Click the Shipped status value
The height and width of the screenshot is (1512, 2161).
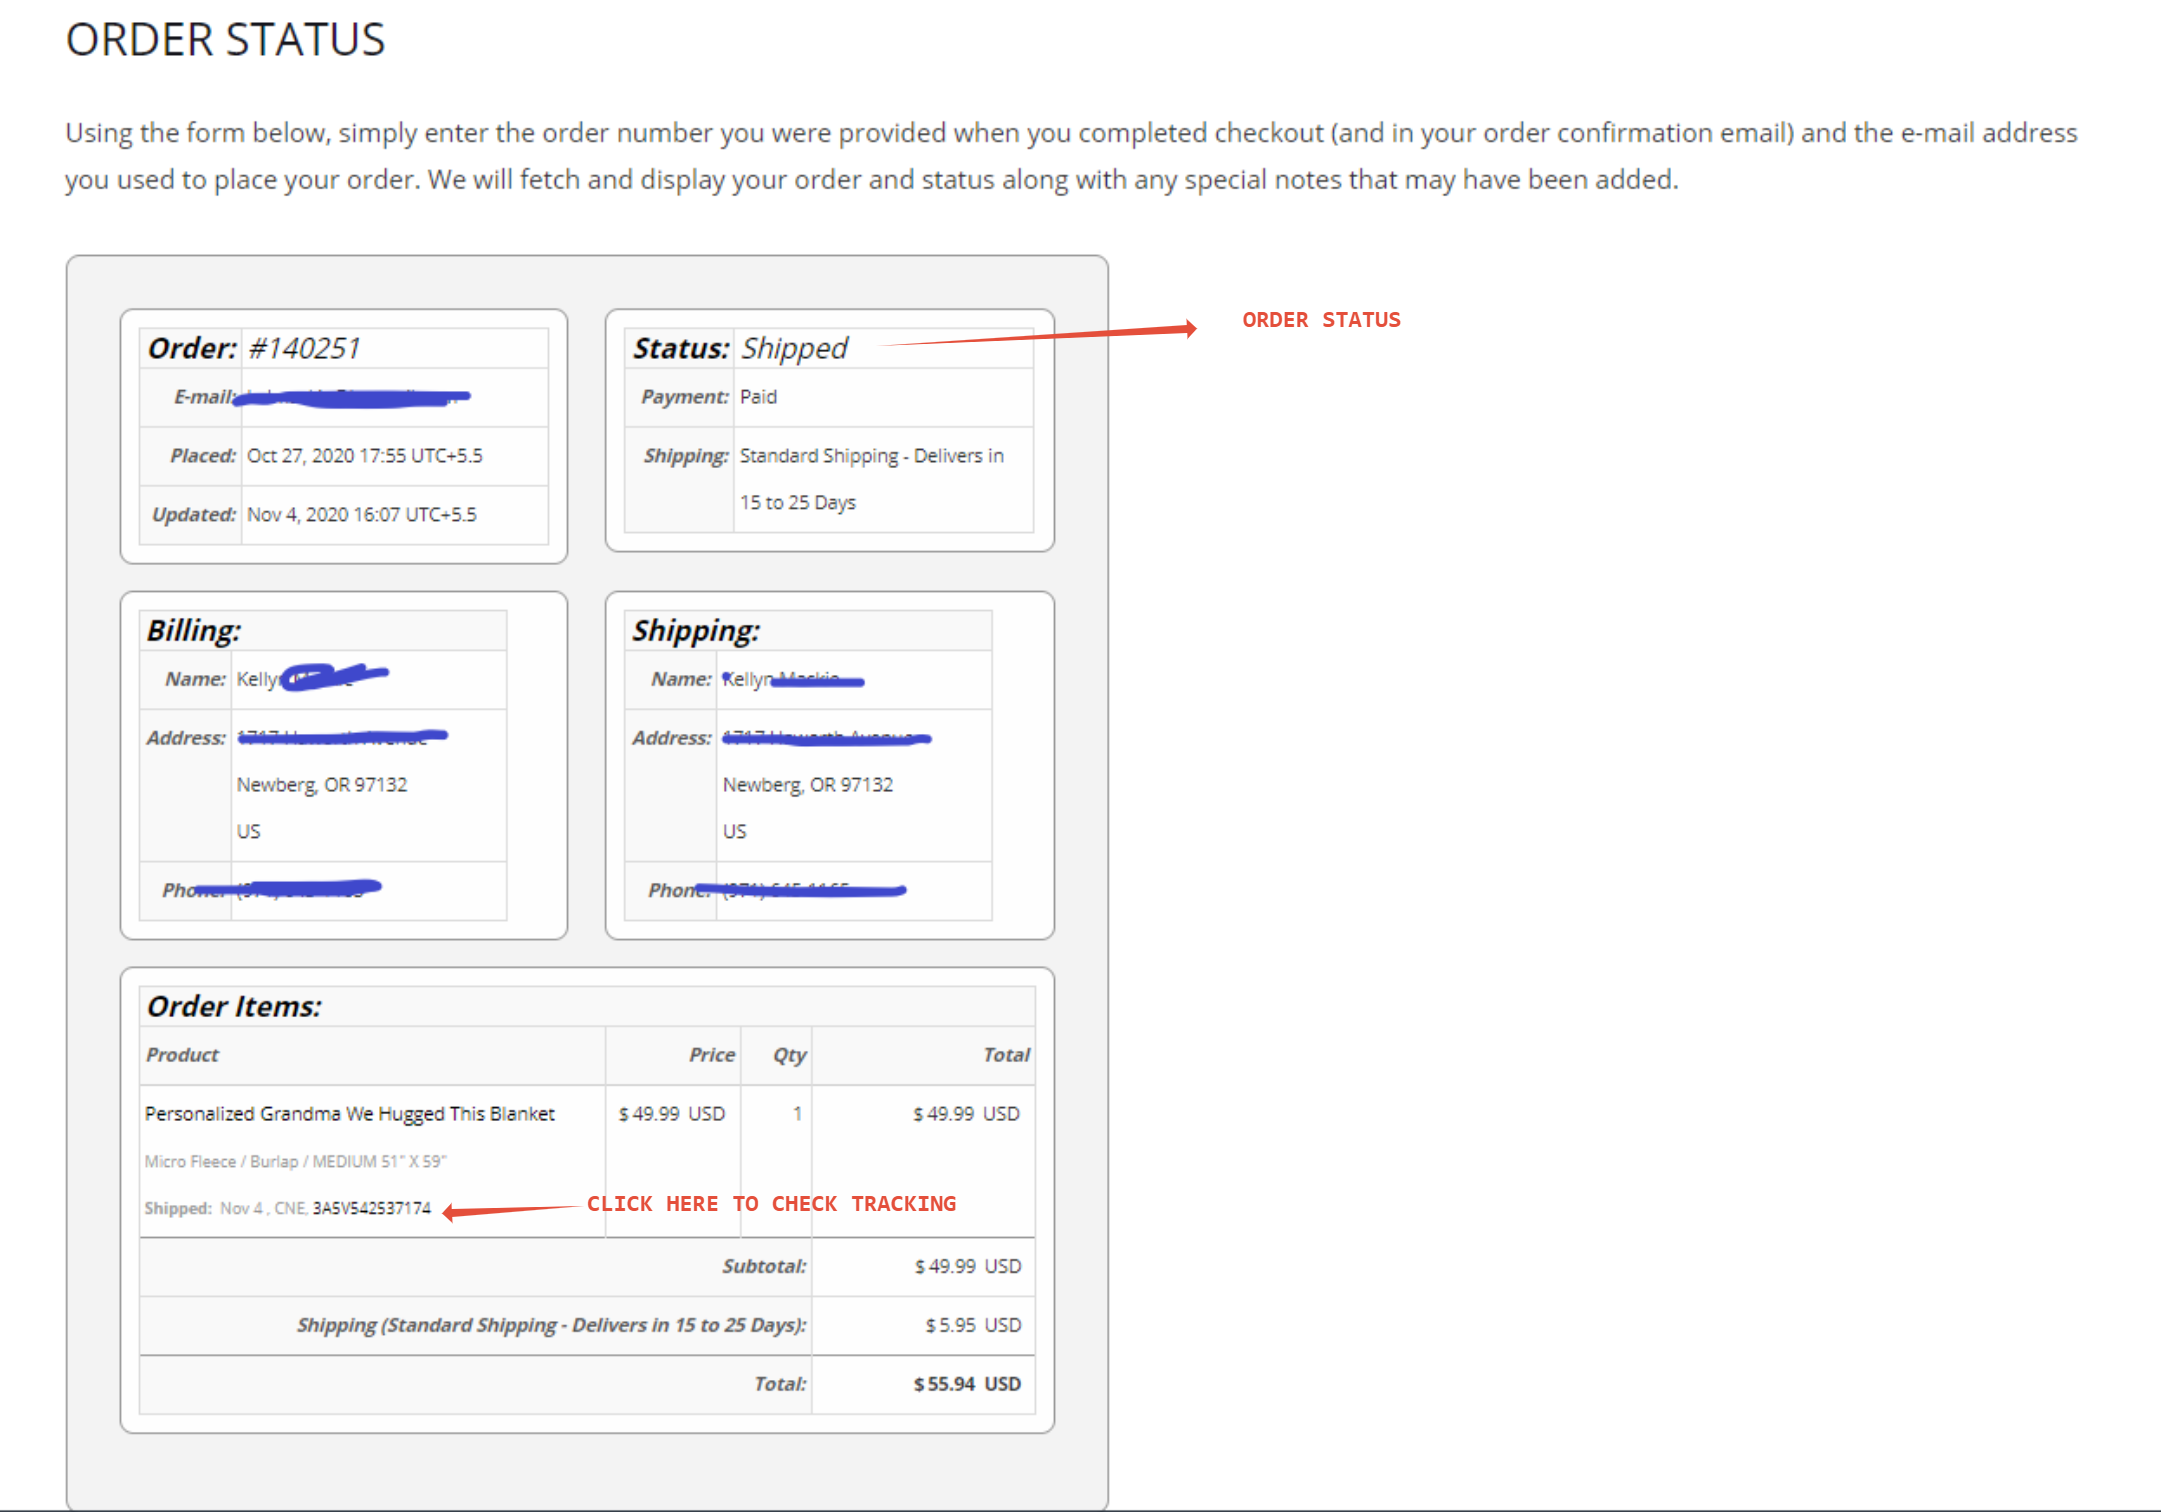pos(794,348)
